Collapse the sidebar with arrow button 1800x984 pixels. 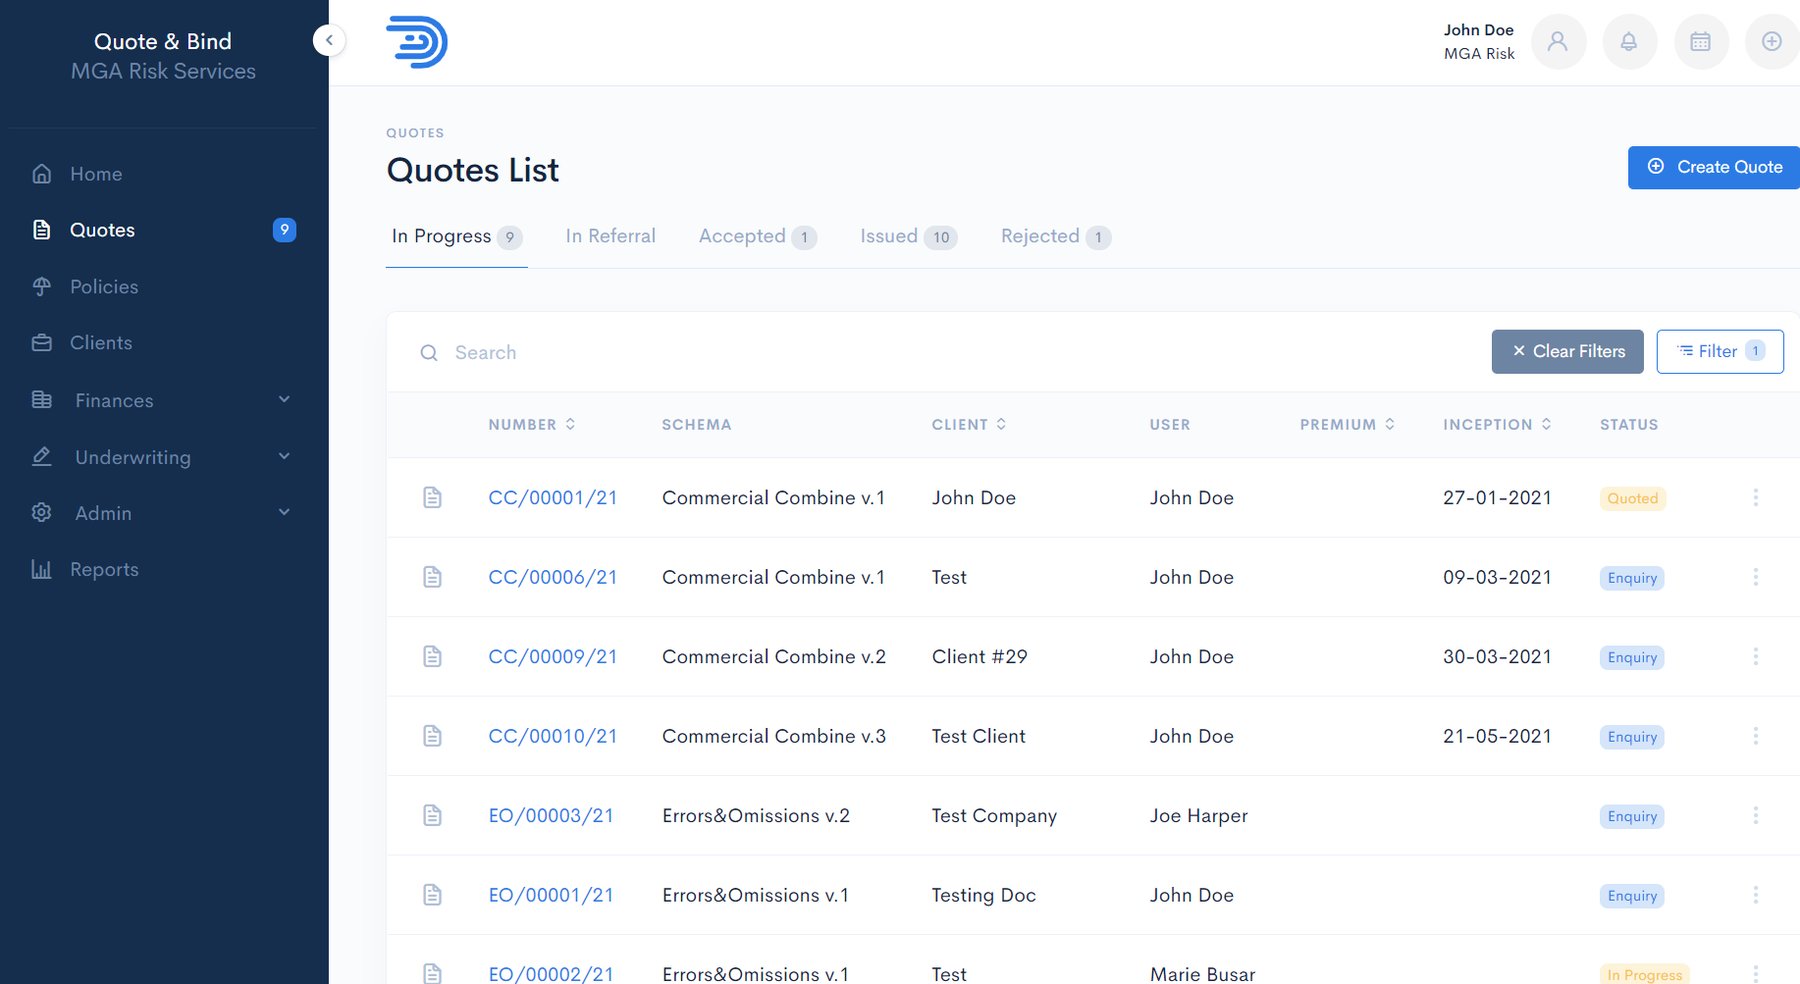click(x=329, y=40)
